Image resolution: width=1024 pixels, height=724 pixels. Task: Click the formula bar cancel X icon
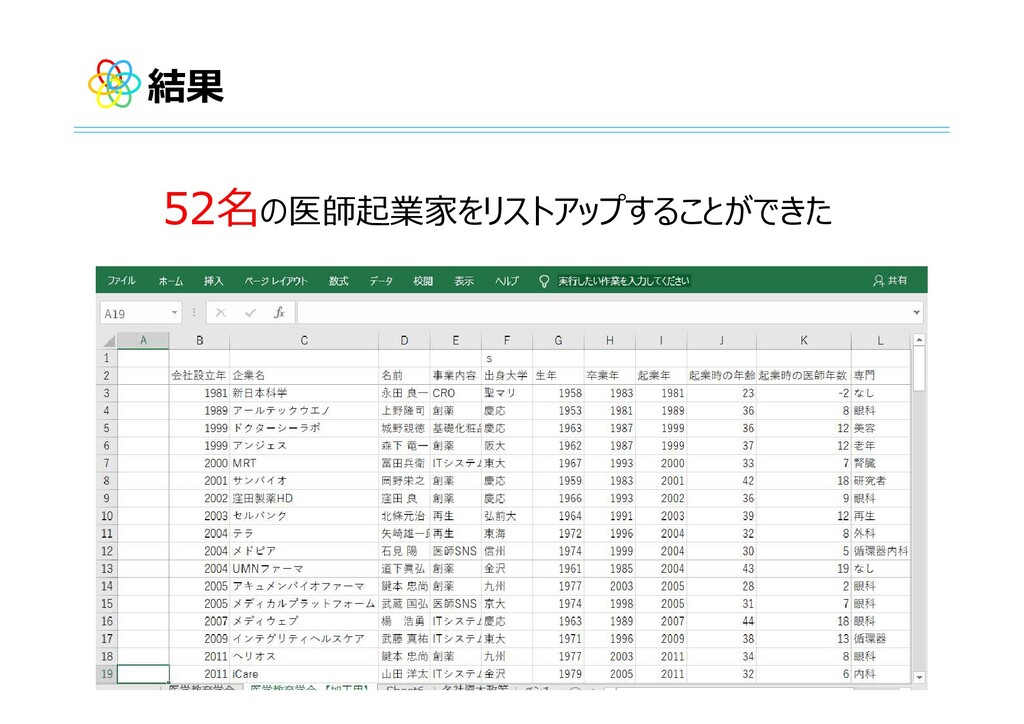tap(221, 313)
